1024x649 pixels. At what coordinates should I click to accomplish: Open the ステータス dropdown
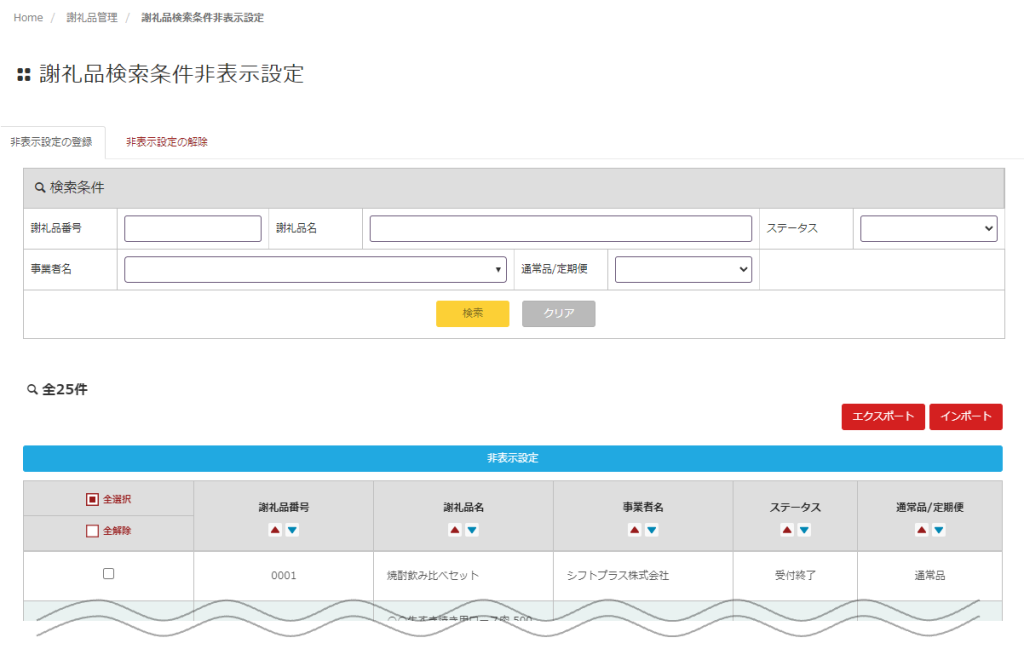click(928, 229)
